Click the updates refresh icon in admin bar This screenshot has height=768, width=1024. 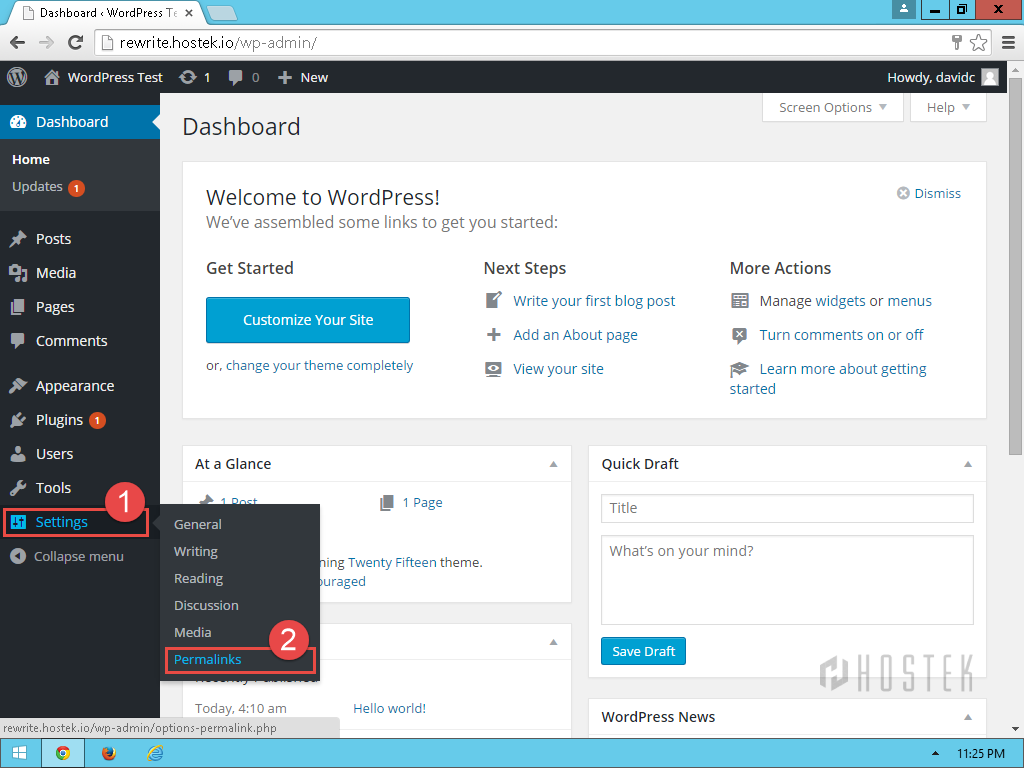(x=188, y=77)
